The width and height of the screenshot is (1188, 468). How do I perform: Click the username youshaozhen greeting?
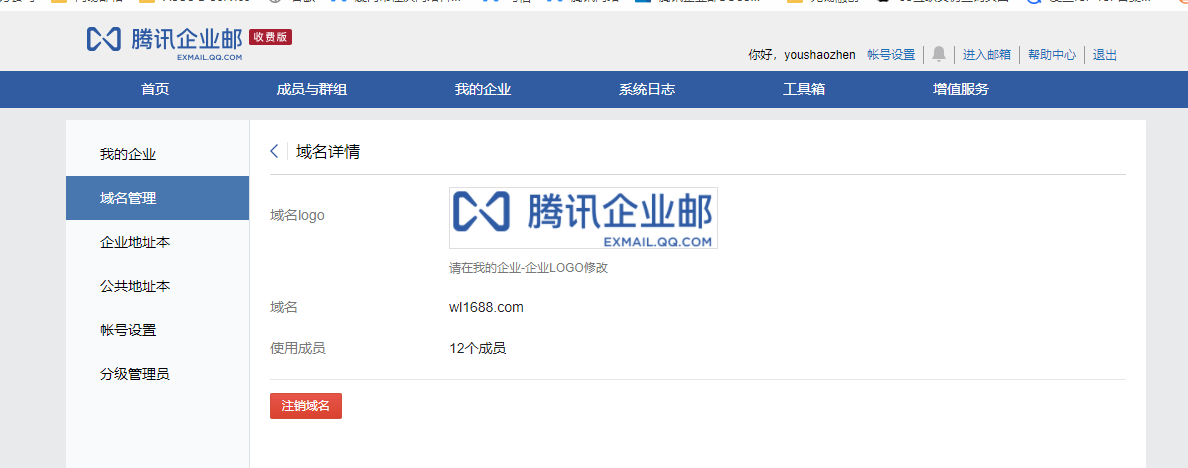pyautogui.click(x=821, y=55)
